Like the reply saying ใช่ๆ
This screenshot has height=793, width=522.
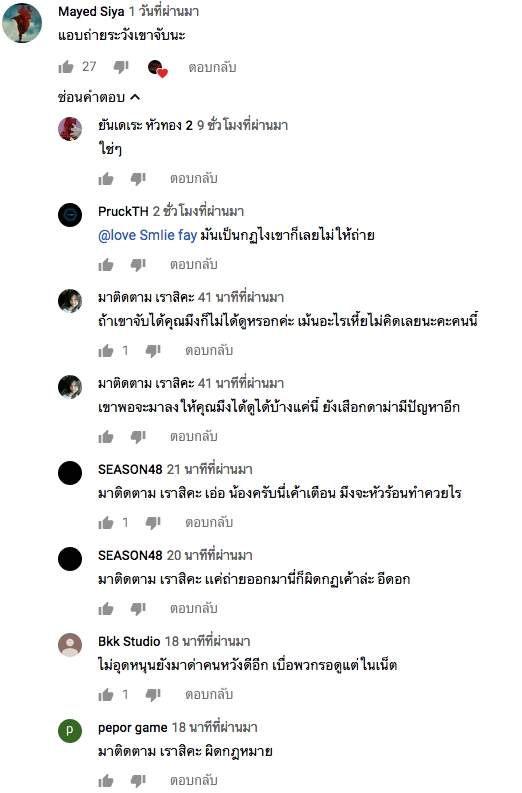106,179
